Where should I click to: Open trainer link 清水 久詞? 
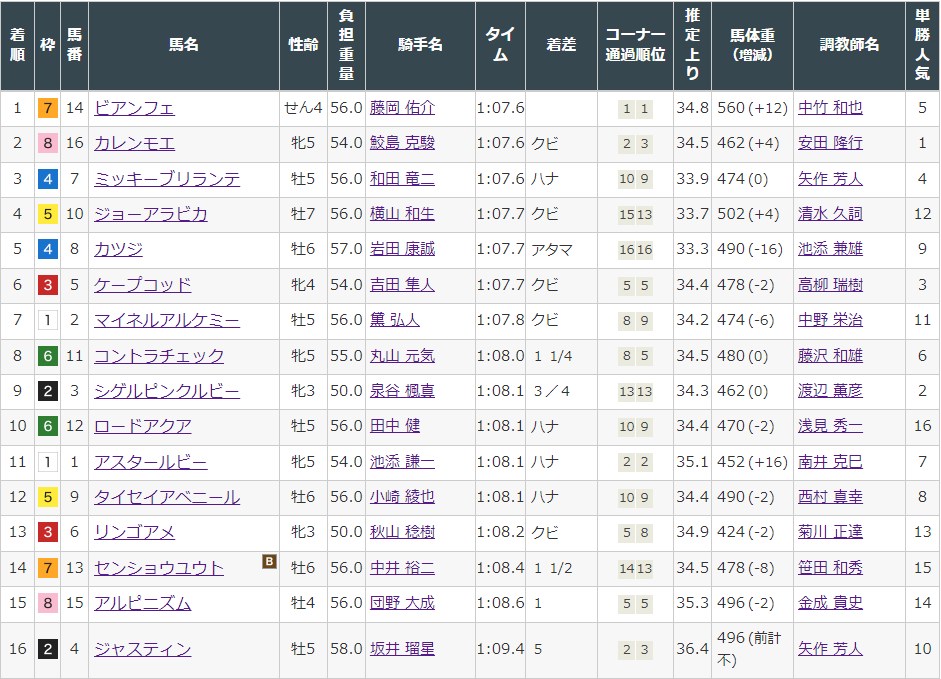(x=830, y=214)
